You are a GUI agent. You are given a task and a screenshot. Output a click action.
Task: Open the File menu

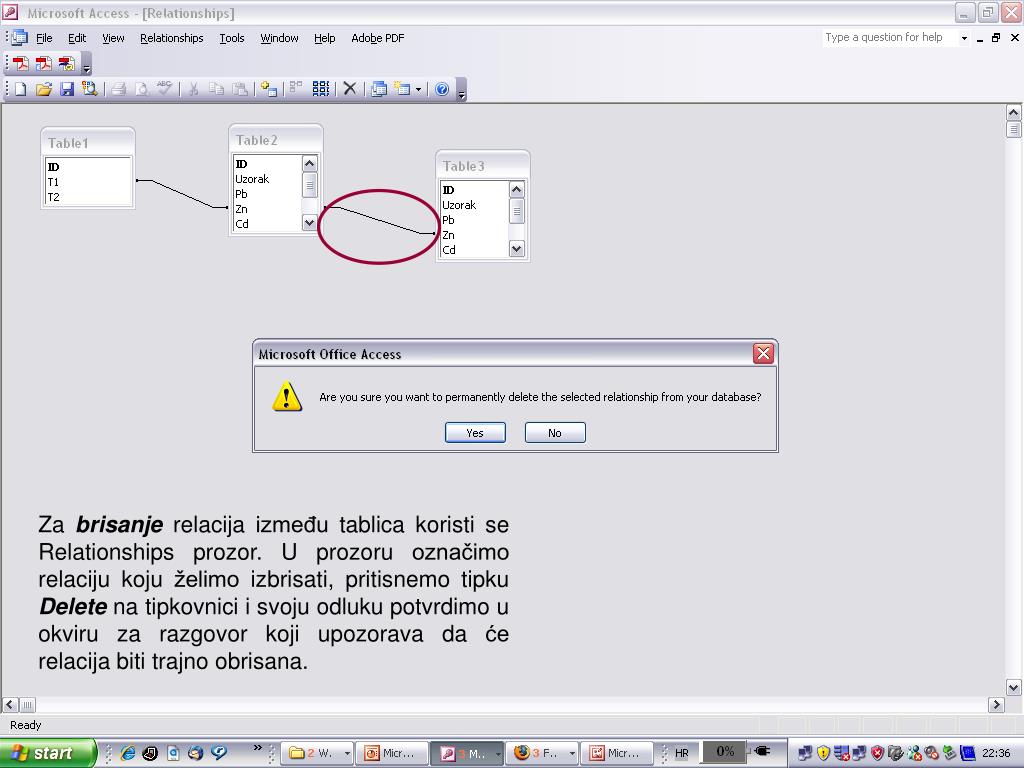pos(44,38)
